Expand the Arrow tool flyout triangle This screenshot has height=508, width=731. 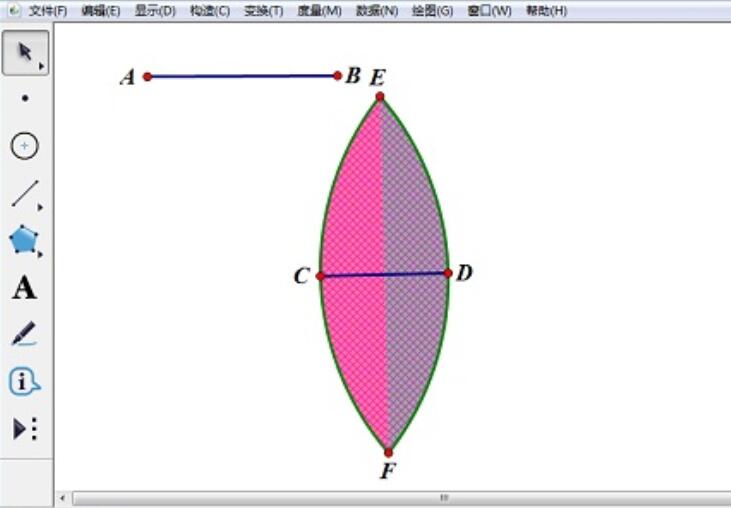tap(41, 67)
